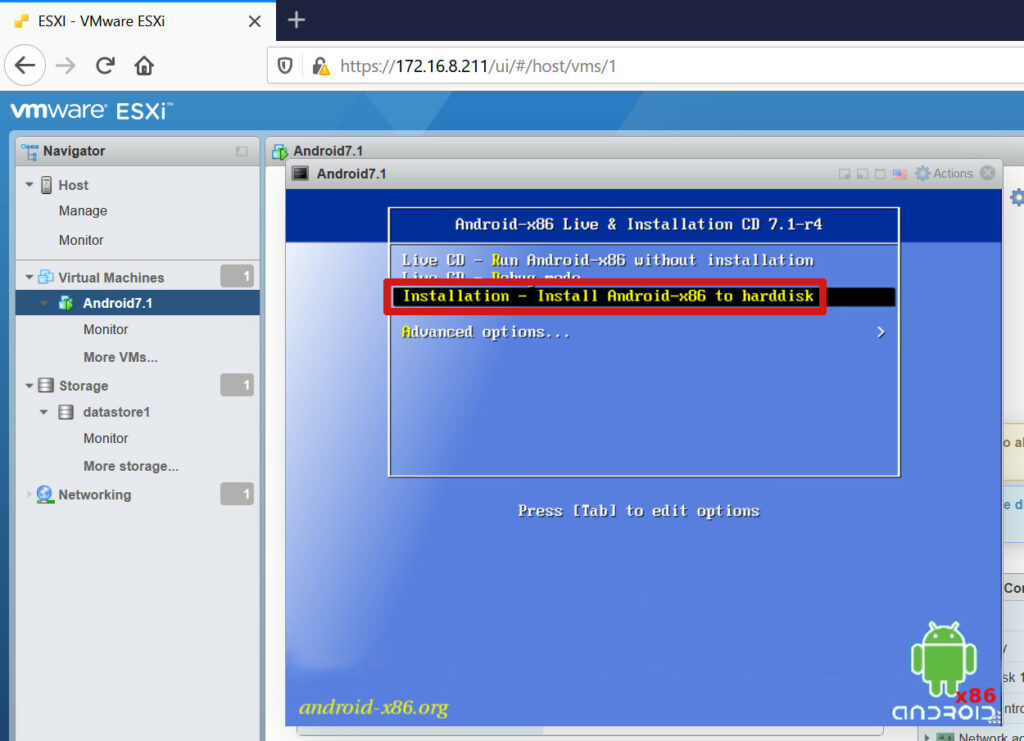Collapse the datastore1 tree node
Viewport: 1024px width, 741px height.
44,412
